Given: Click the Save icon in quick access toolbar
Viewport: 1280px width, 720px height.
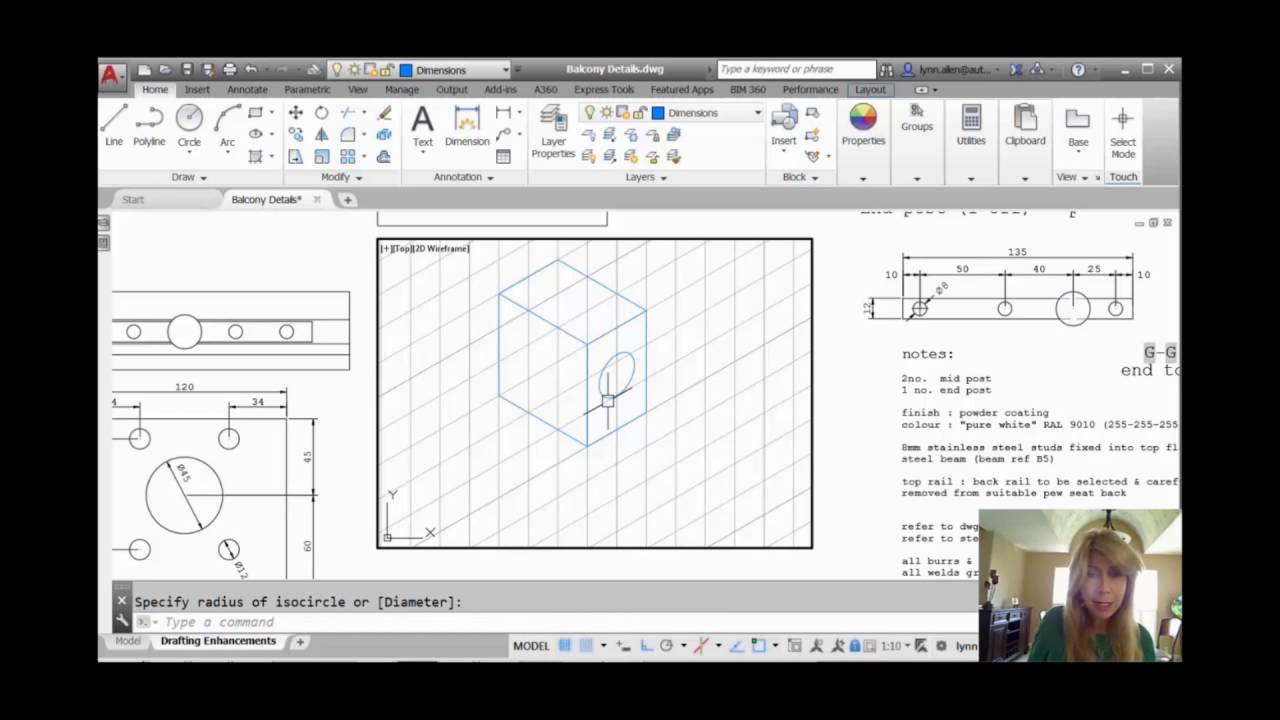Looking at the screenshot, I should pyautogui.click(x=186, y=70).
